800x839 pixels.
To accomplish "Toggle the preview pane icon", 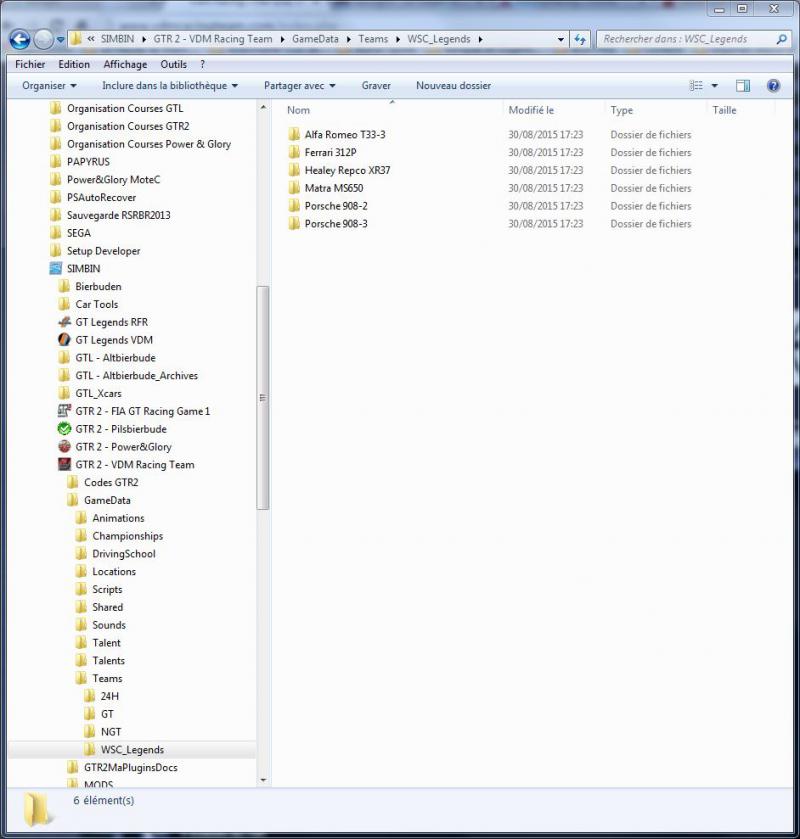I will [743, 86].
